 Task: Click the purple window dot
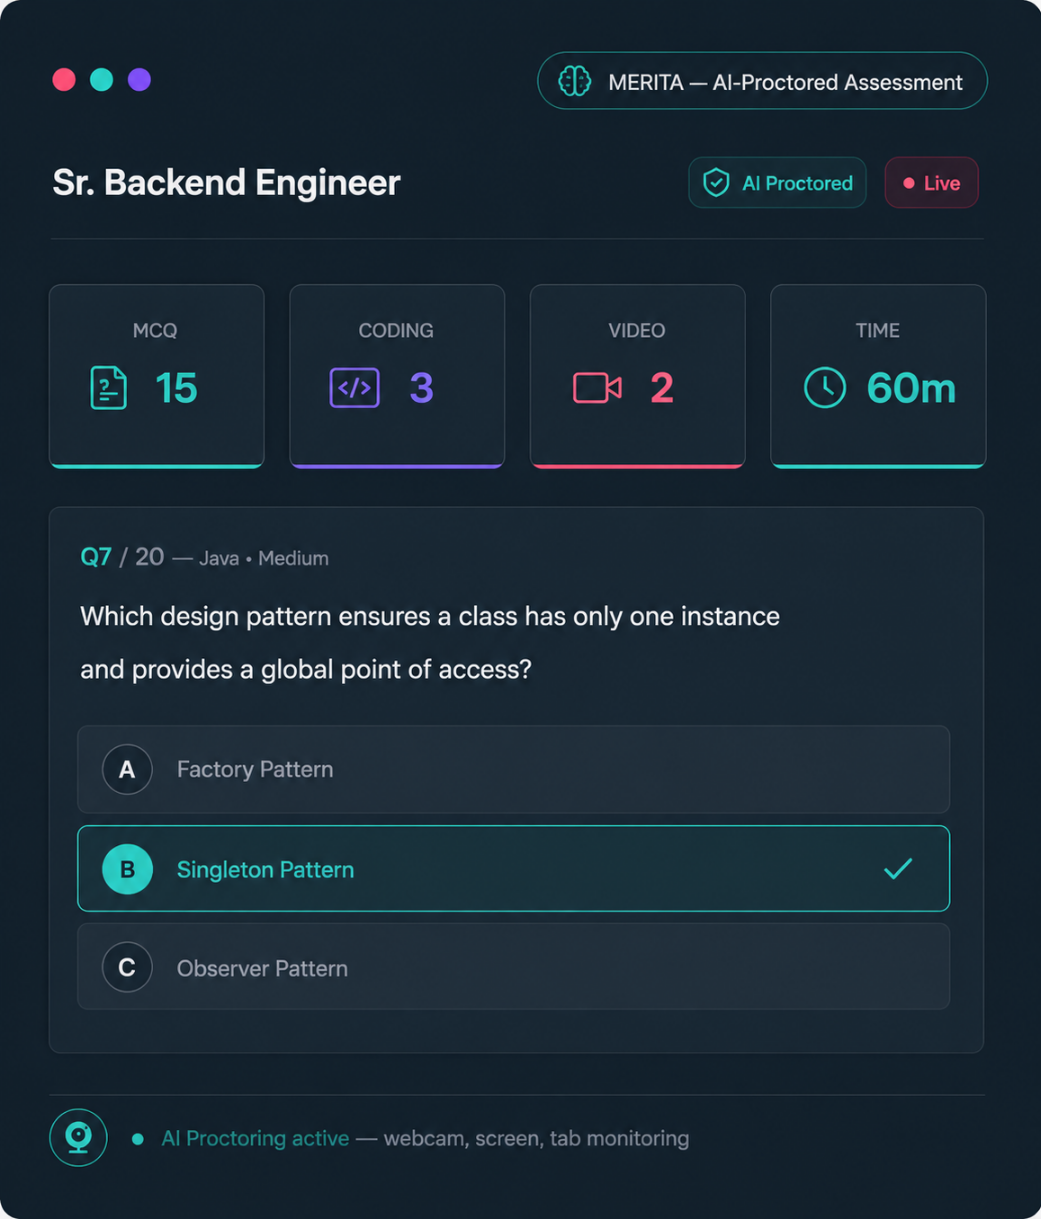point(139,80)
